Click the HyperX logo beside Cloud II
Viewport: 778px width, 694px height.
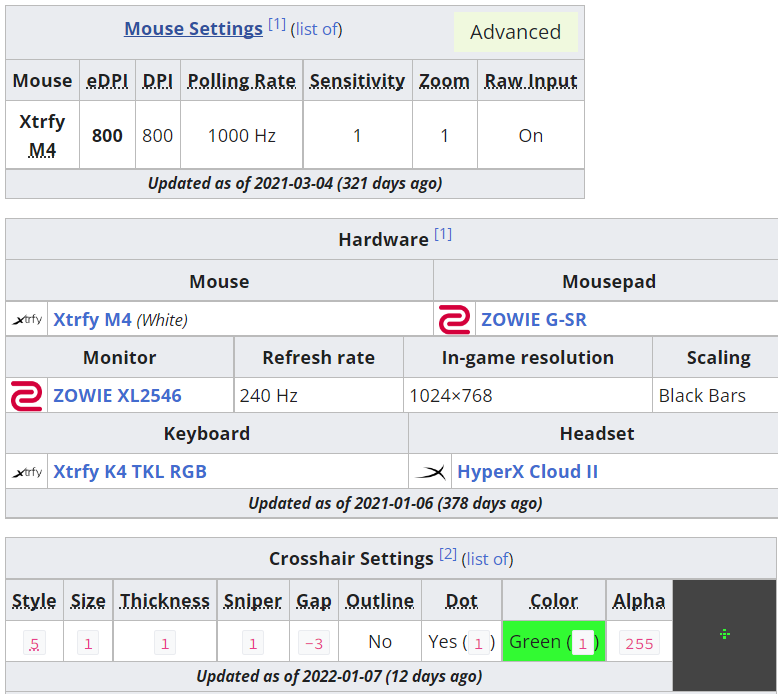pyautogui.click(x=430, y=472)
